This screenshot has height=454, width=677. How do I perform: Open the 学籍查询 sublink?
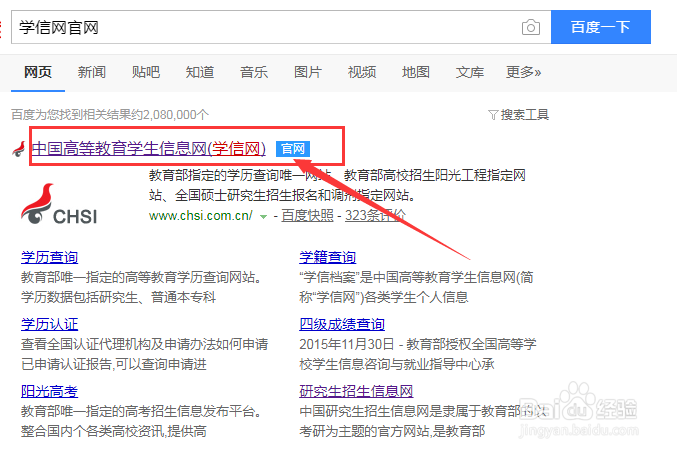(x=328, y=257)
